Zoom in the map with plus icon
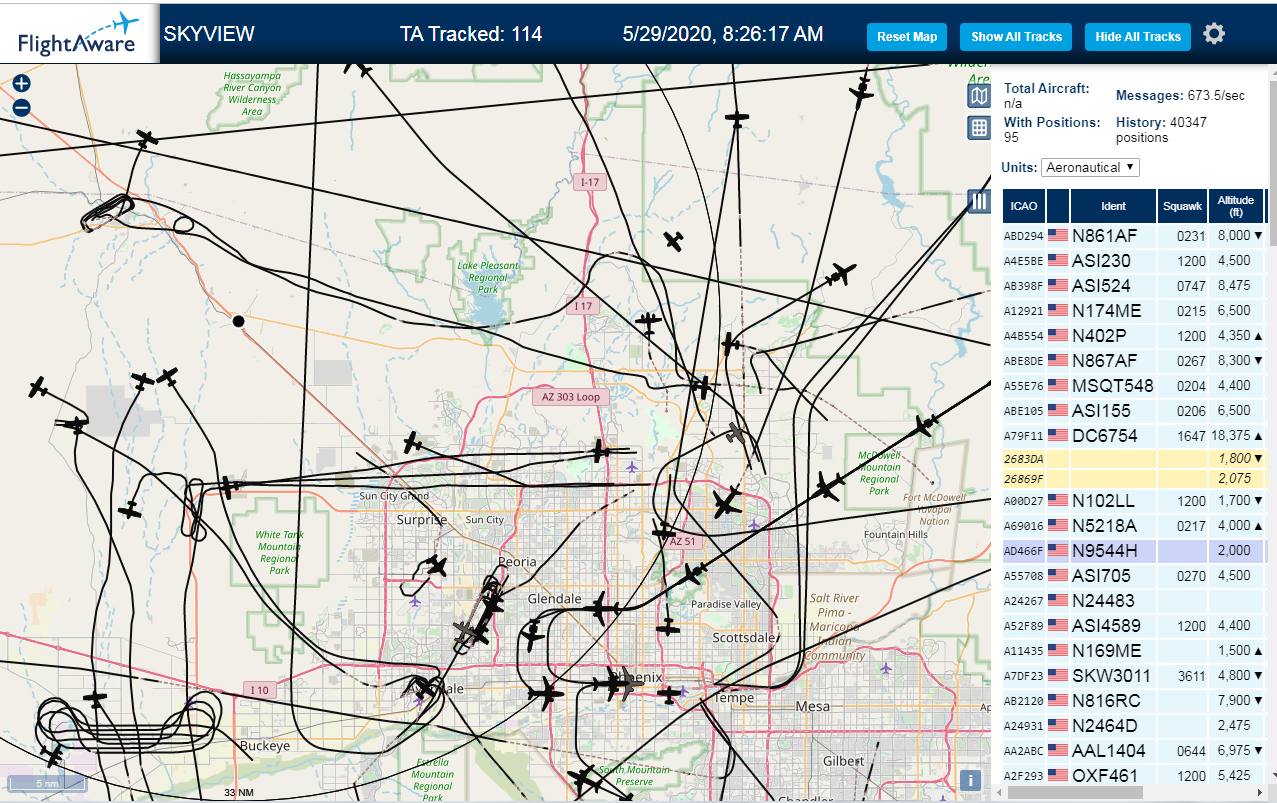The width and height of the screenshot is (1277, 803). [x=21, y=84]
